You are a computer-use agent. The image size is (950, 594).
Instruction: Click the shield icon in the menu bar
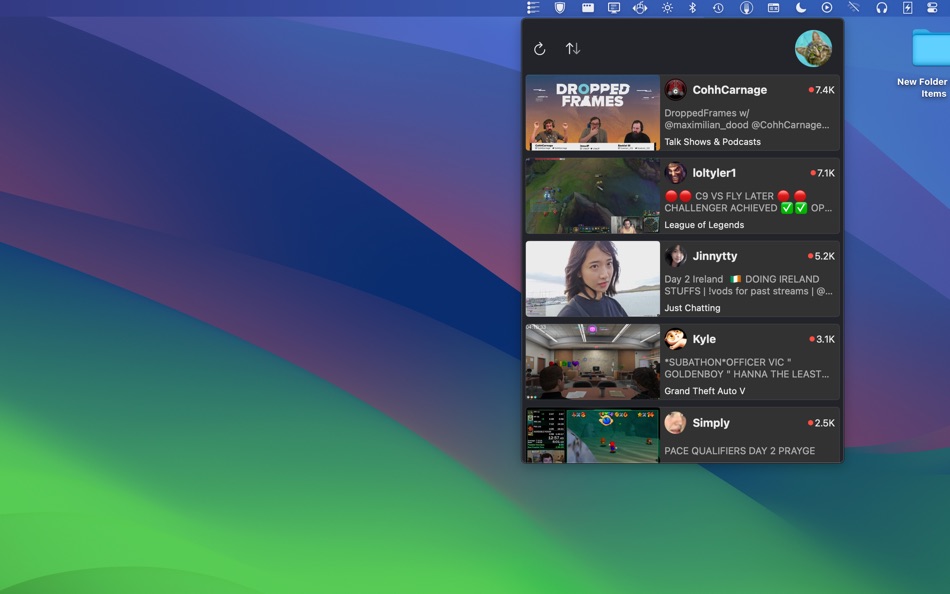coord(559,8)
